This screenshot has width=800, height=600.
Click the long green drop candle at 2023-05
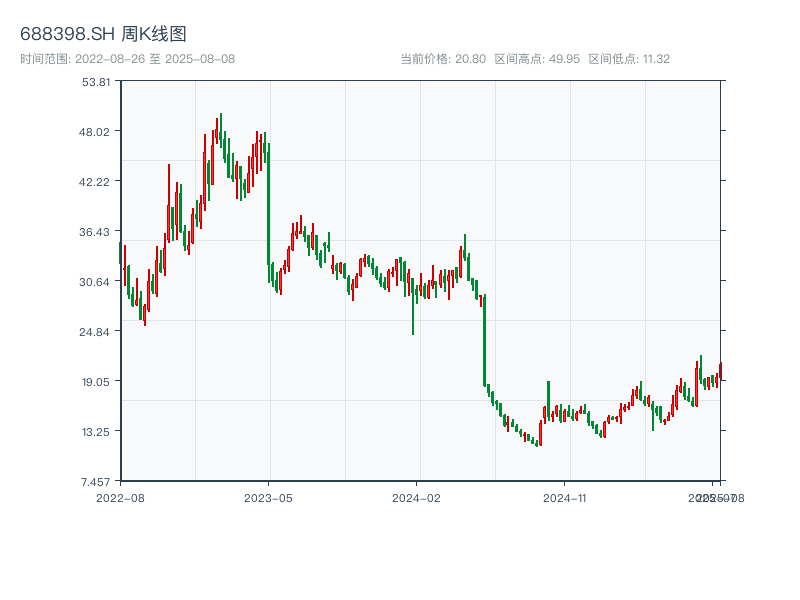tap(268, 210)
